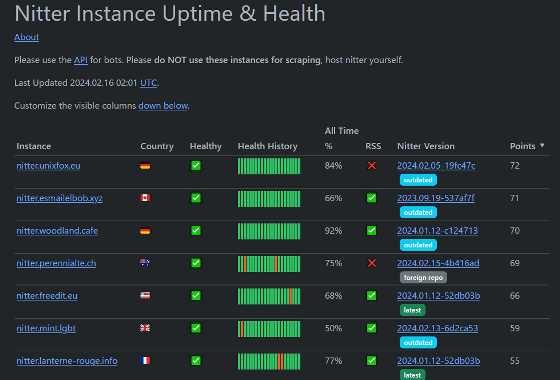
Task: Click Germany flag for nitter.woodland.cafe
Action: click(145, 231)
